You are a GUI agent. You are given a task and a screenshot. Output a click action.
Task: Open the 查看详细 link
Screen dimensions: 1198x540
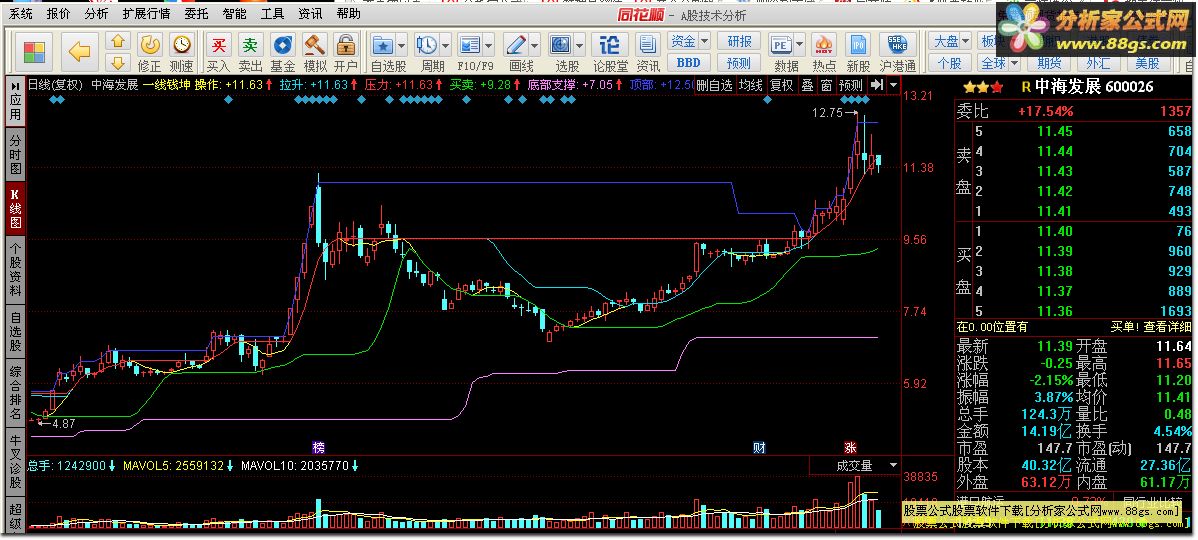pyautogui.click(x=1167, y=327)
